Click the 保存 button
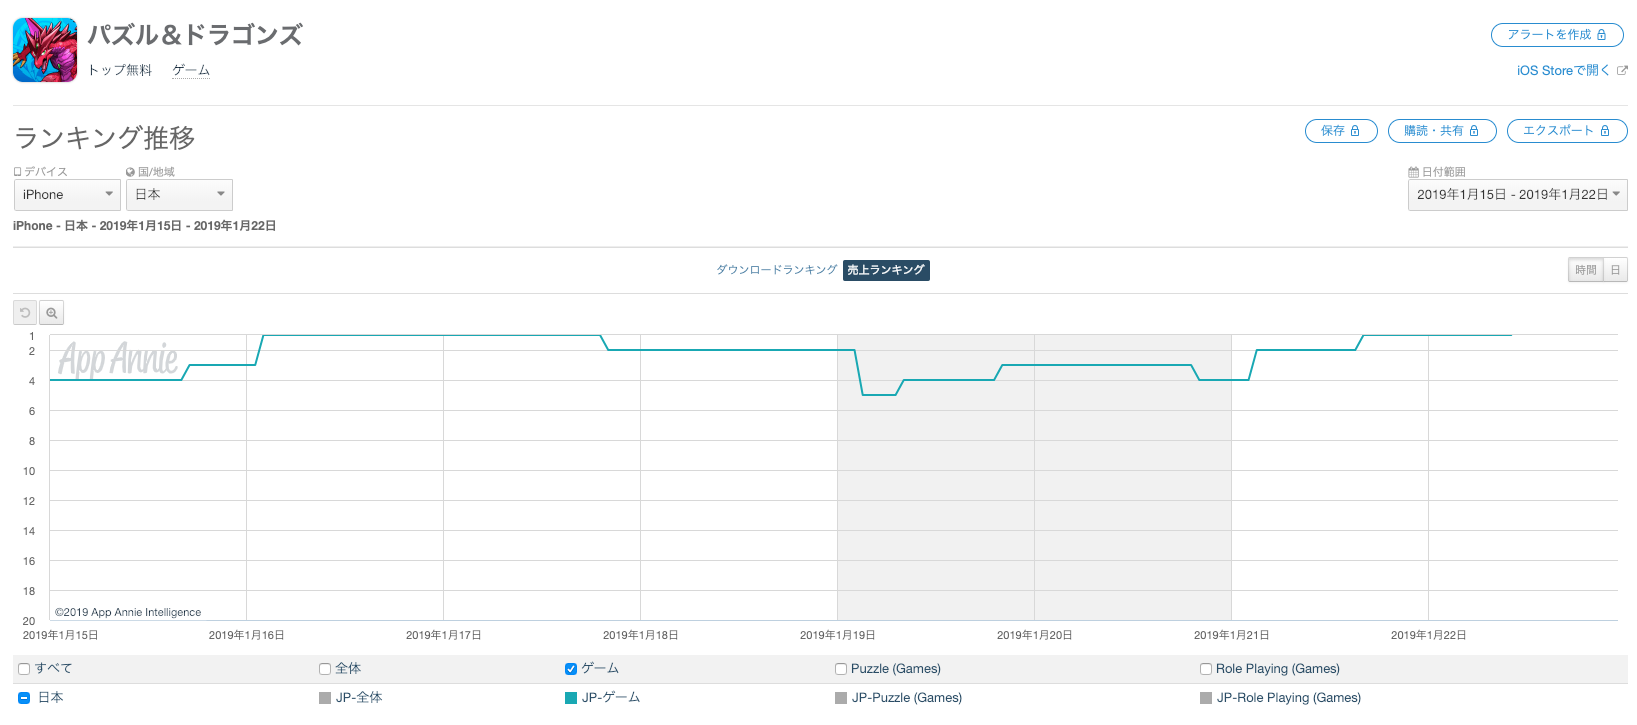 1341,131
